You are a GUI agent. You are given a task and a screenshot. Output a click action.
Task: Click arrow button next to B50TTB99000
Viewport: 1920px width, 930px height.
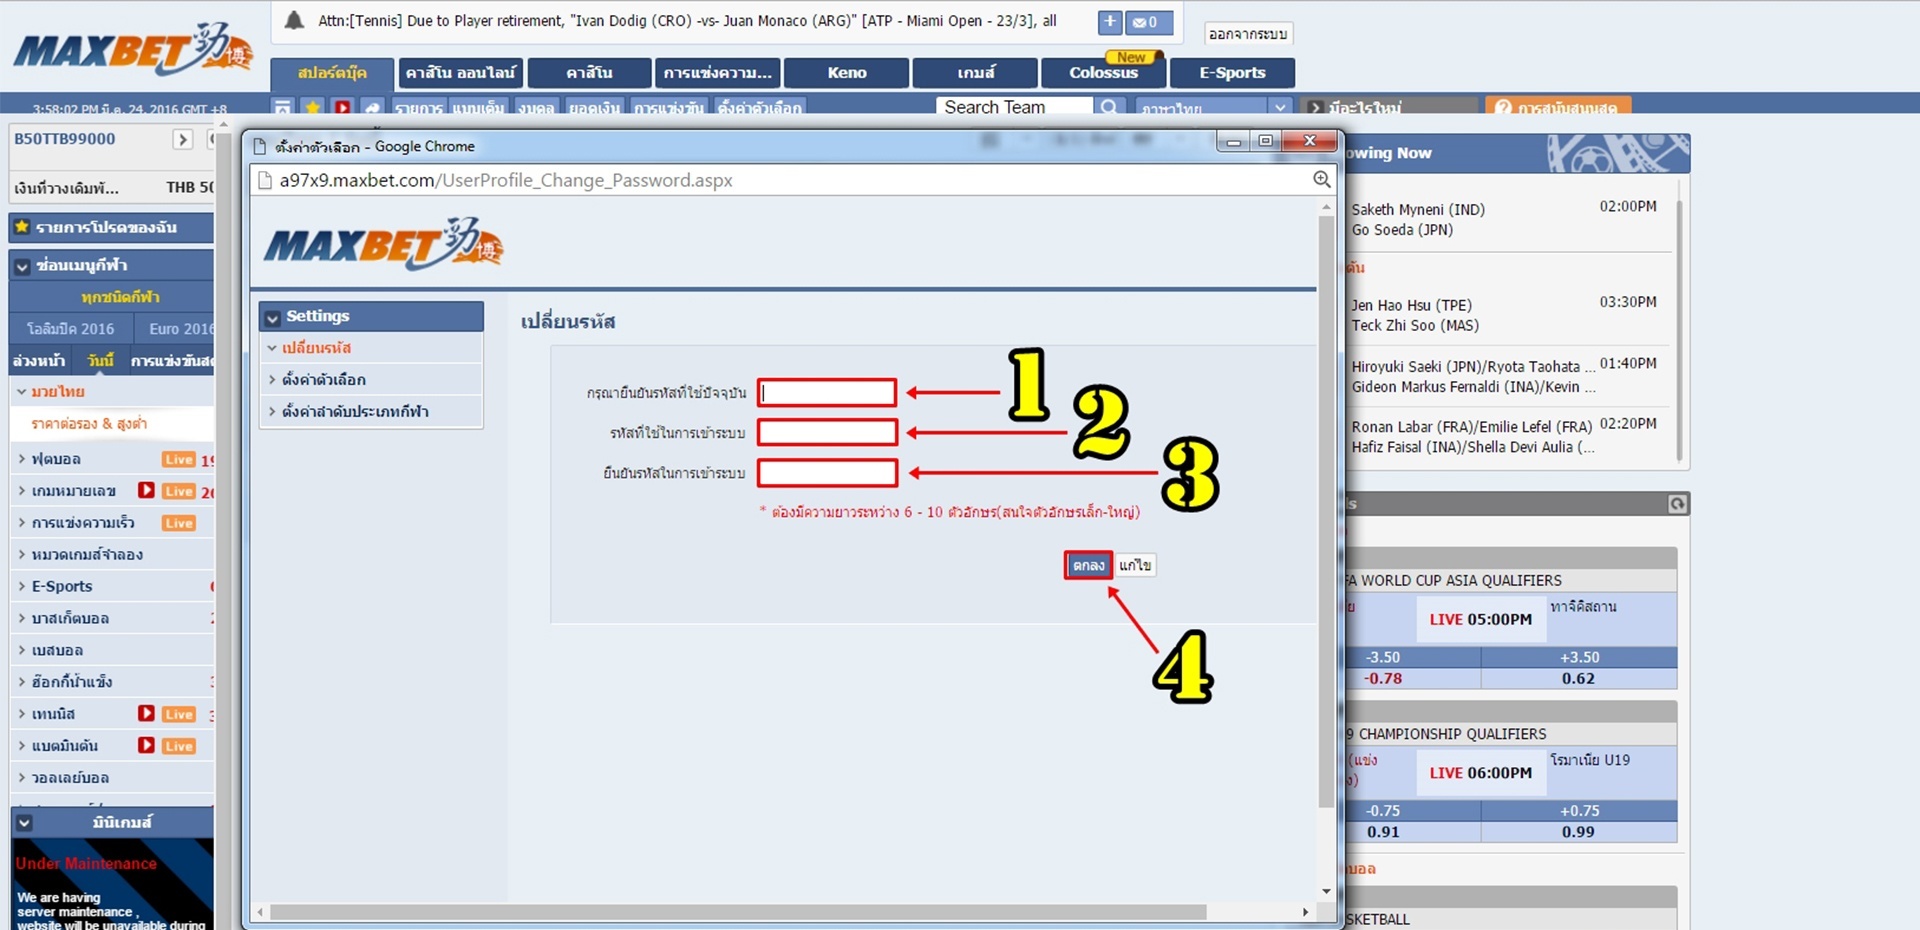pos(182,139)
